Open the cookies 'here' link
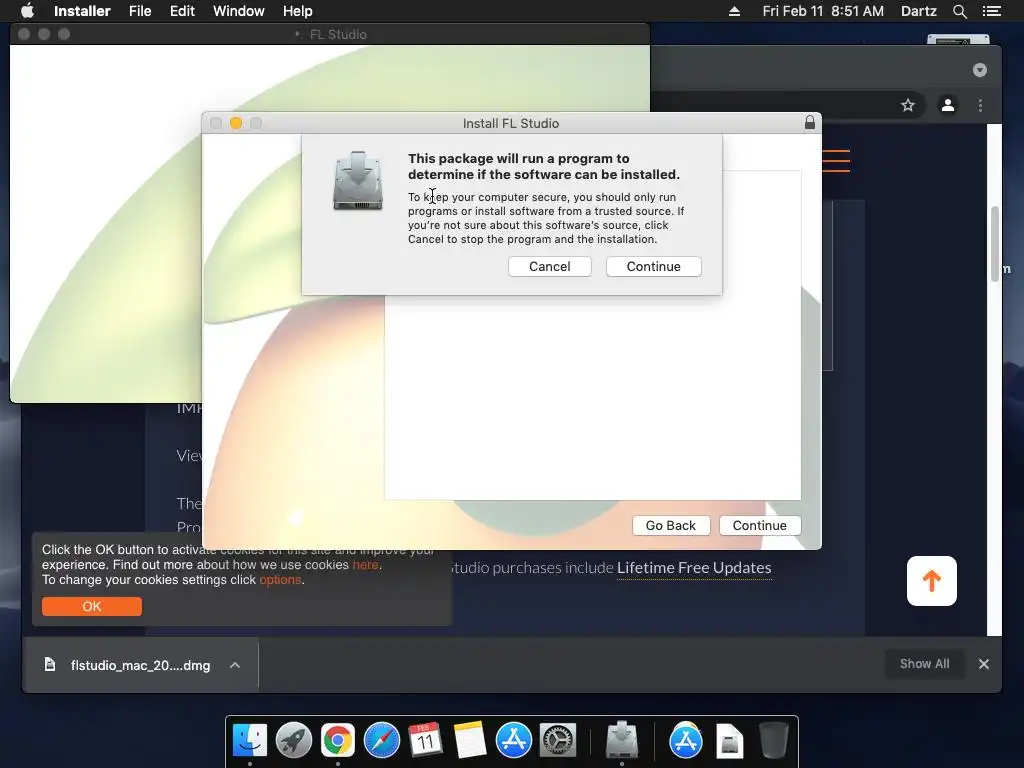This screenshot has height=768, width=1024. point(366,565)
